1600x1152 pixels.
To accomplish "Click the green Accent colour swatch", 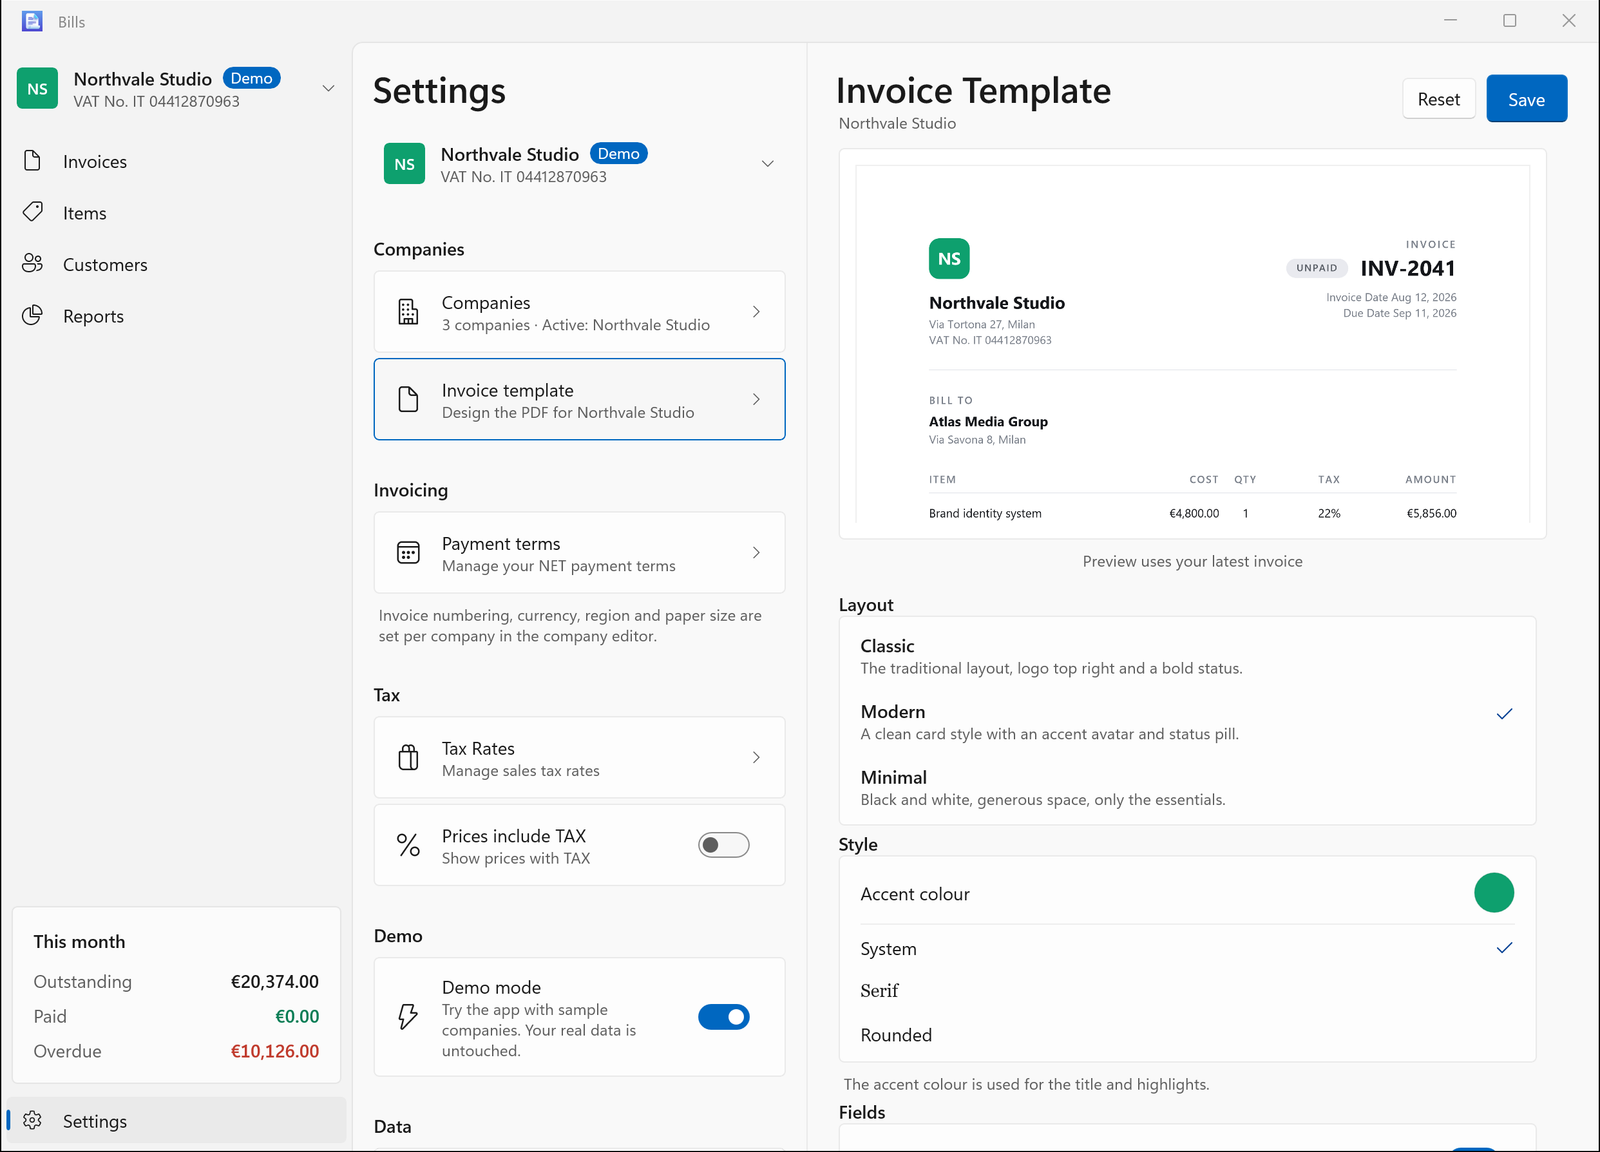I will tap(1494, 893).
